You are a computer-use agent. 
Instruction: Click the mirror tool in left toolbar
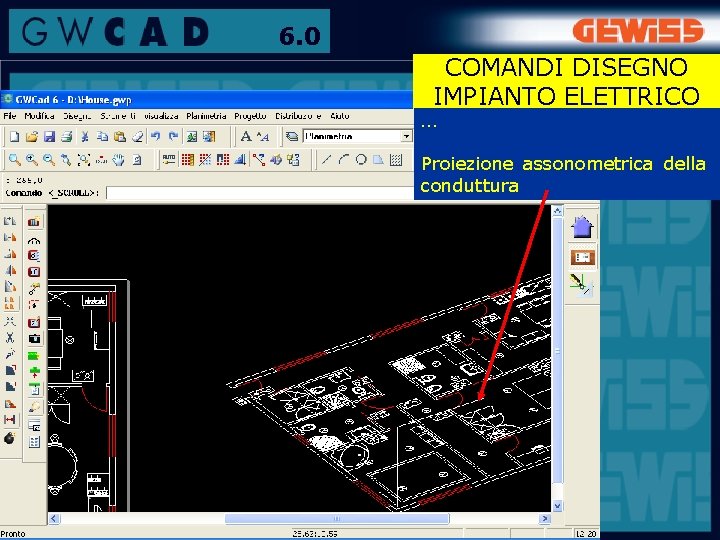point(10,270)
